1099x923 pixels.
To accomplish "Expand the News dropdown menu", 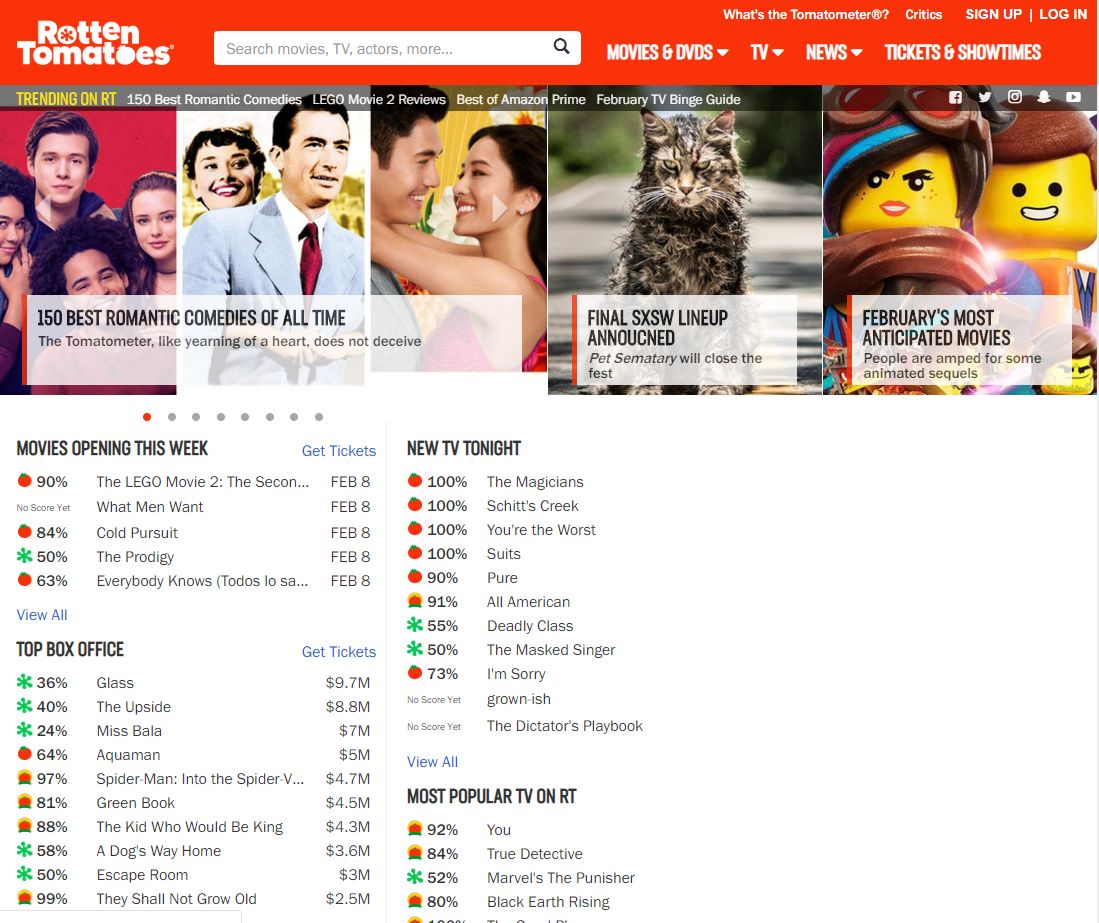I will click(x=834, y=52).
